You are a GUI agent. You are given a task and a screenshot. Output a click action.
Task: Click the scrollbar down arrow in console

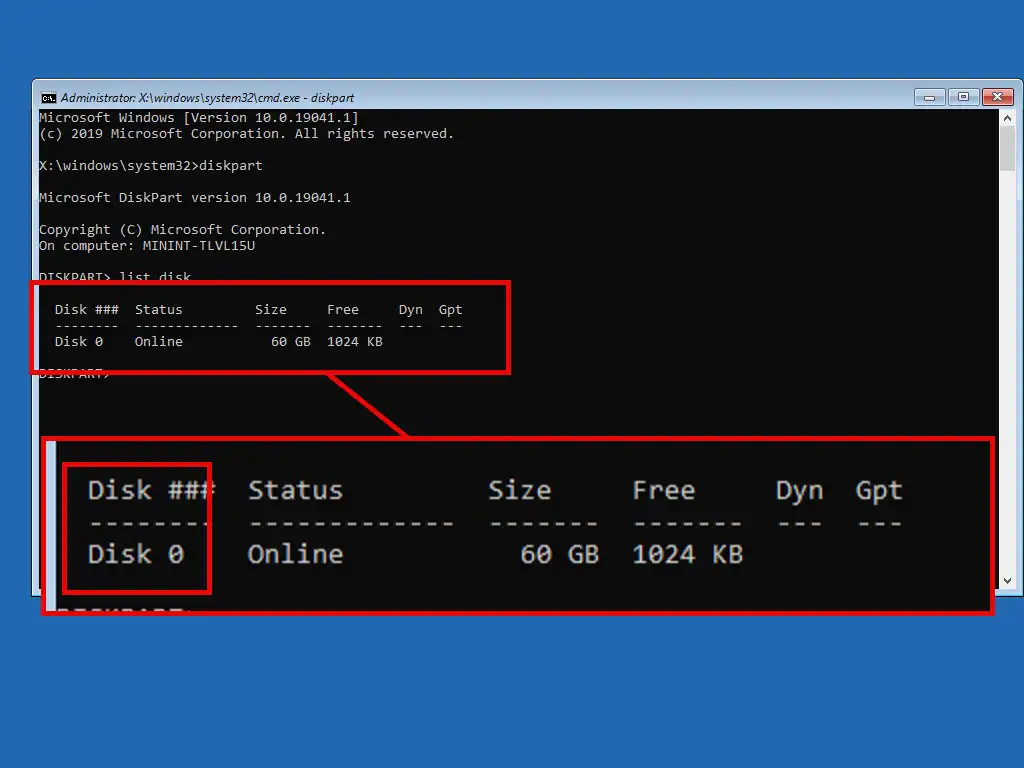point(1007,581)
